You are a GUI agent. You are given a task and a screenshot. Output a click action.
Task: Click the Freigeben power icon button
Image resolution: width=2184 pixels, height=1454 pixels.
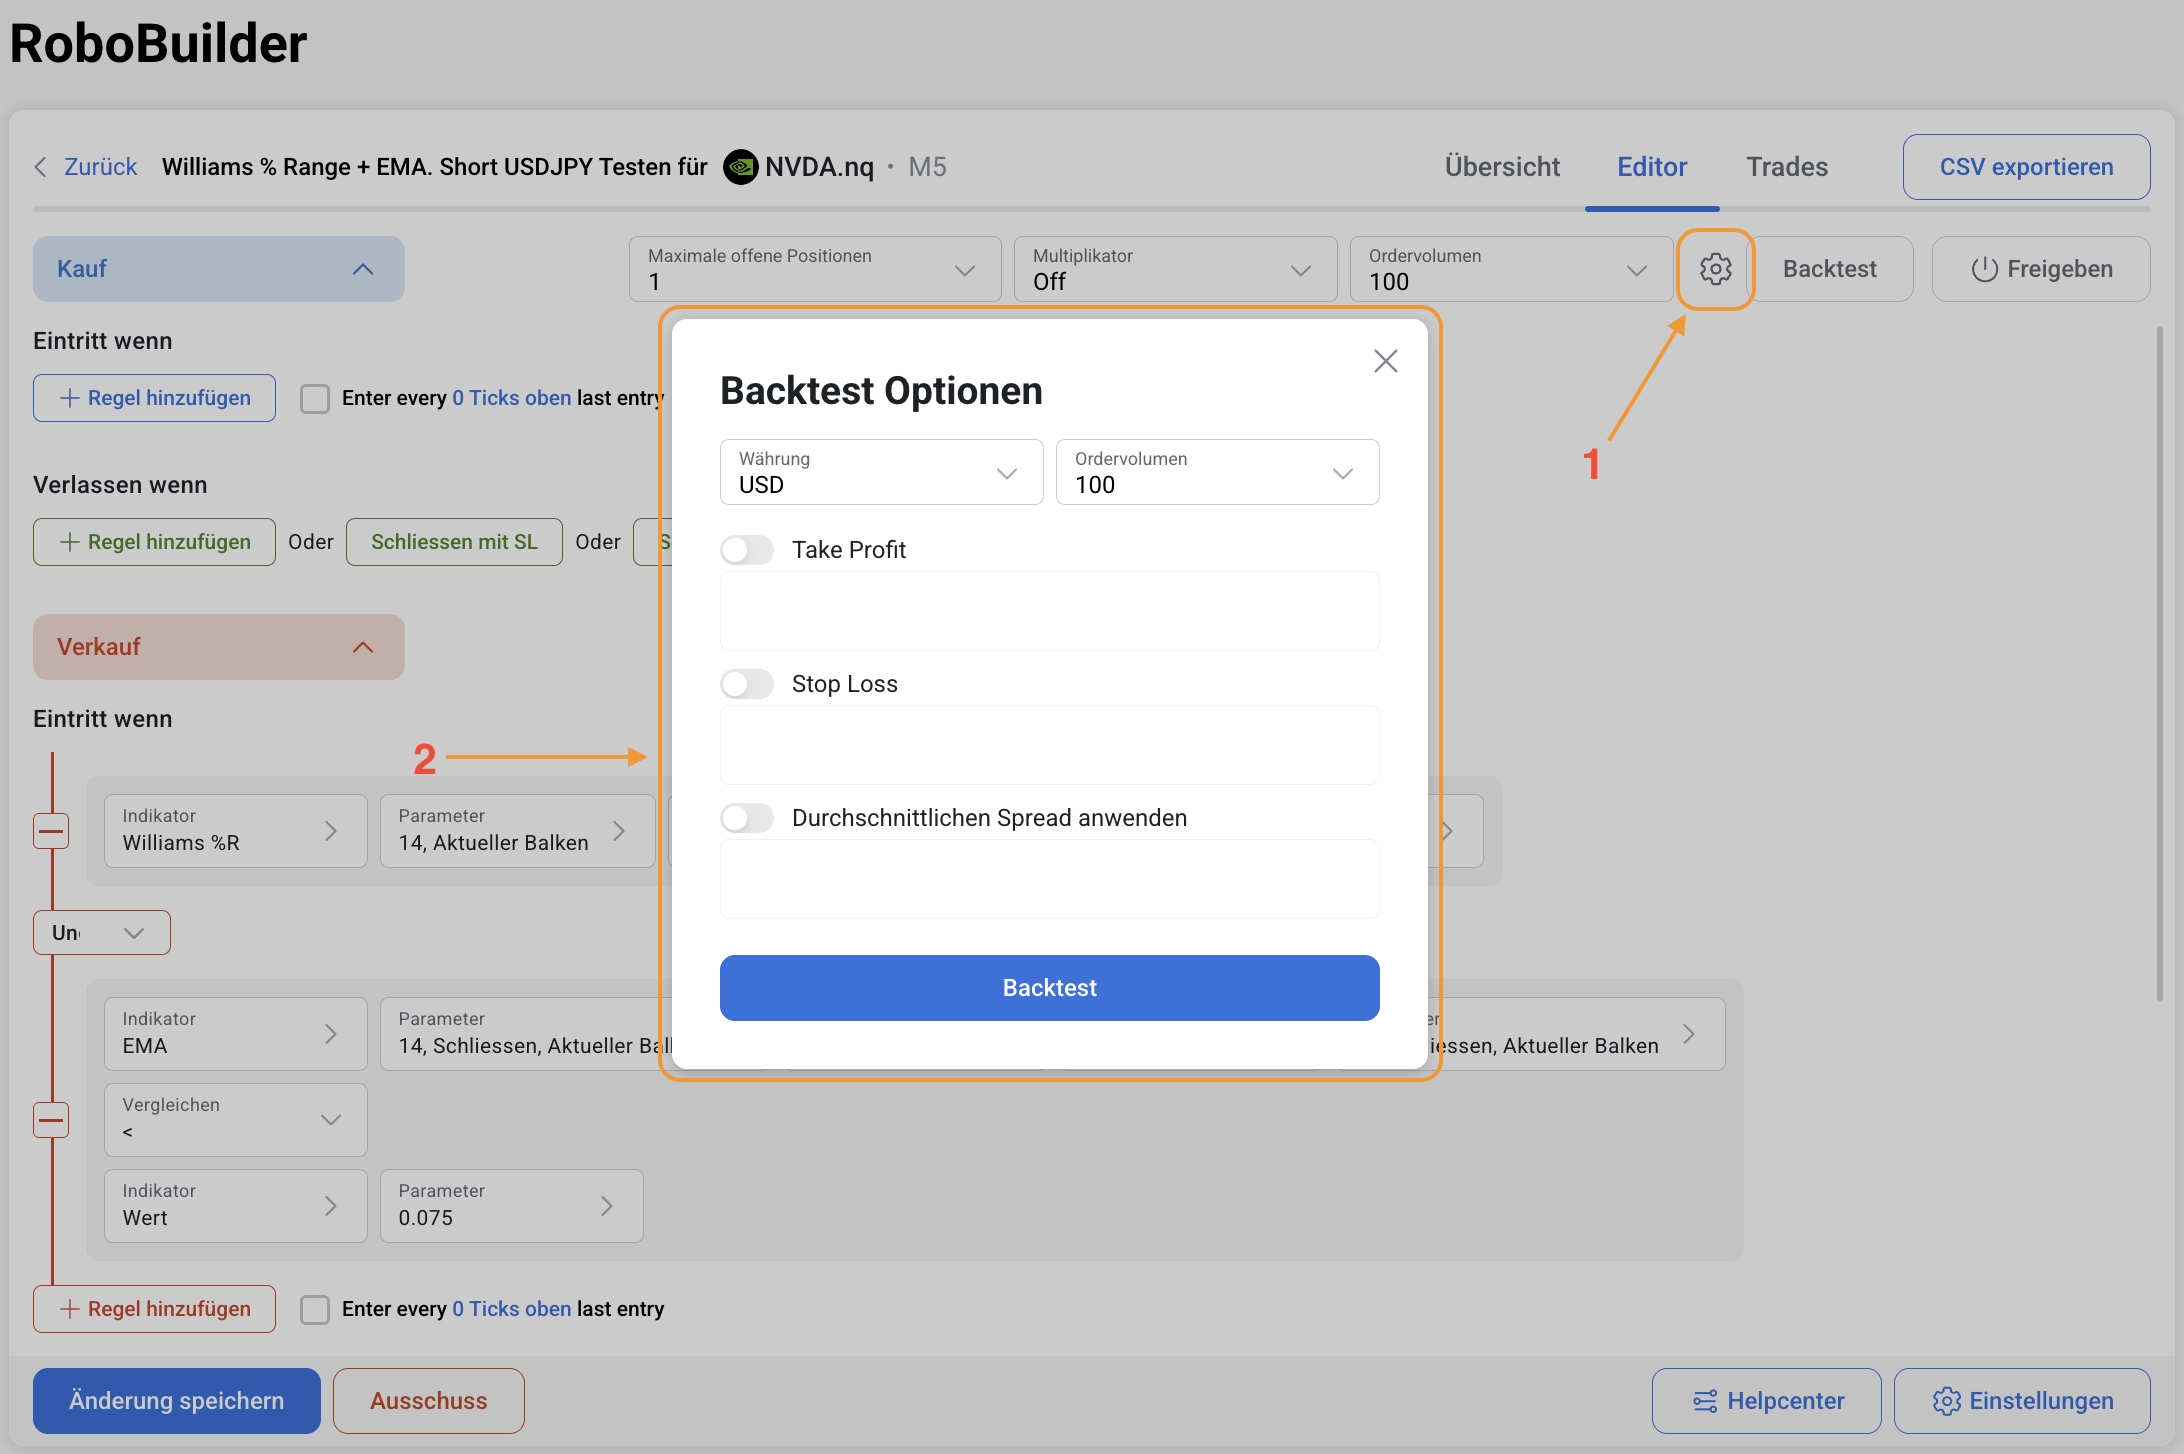(2040, 269)
